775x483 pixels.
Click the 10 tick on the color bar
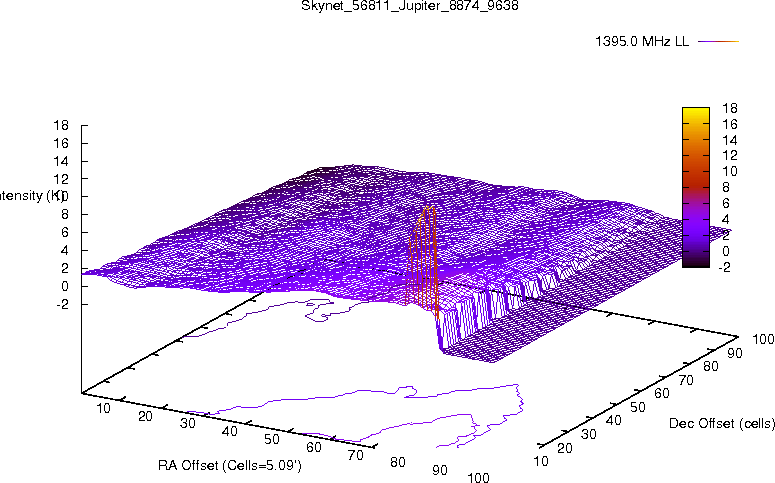(730, 171)
